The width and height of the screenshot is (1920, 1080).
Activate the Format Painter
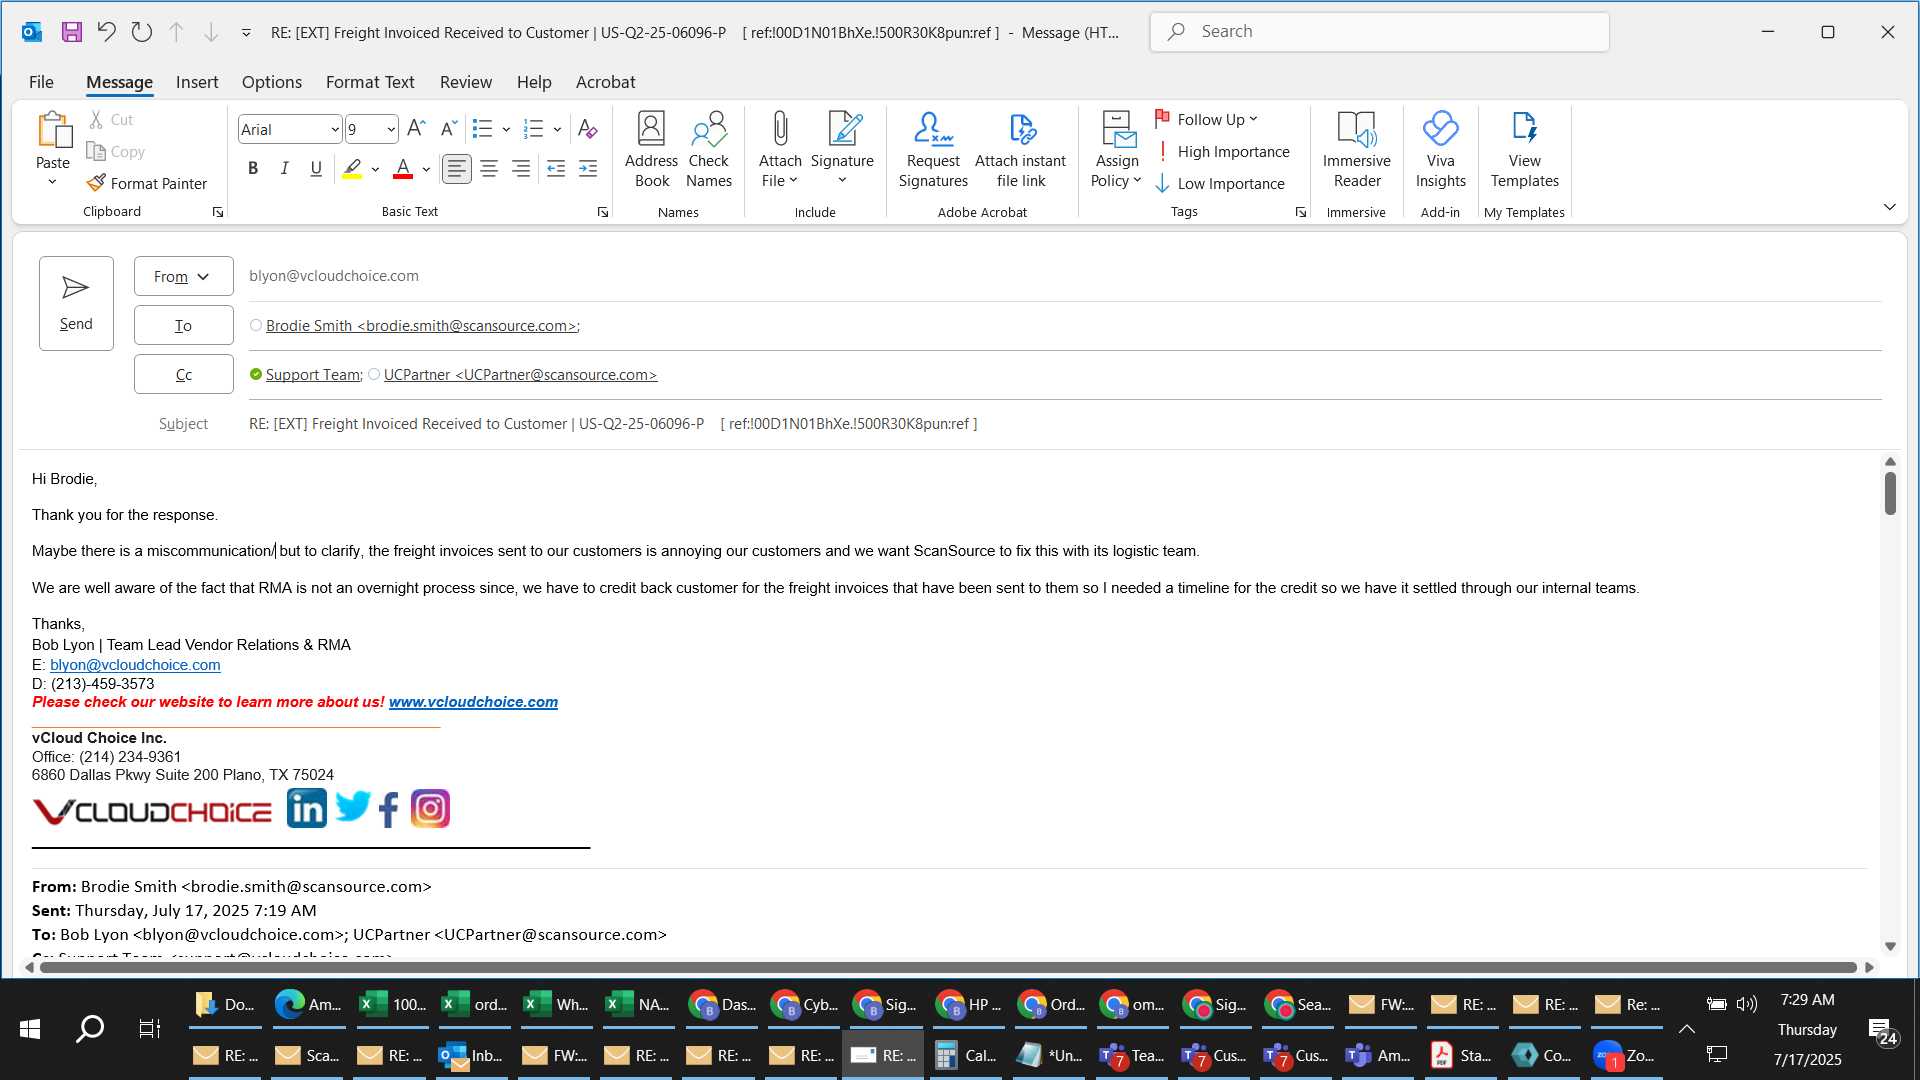click(147, 183)
